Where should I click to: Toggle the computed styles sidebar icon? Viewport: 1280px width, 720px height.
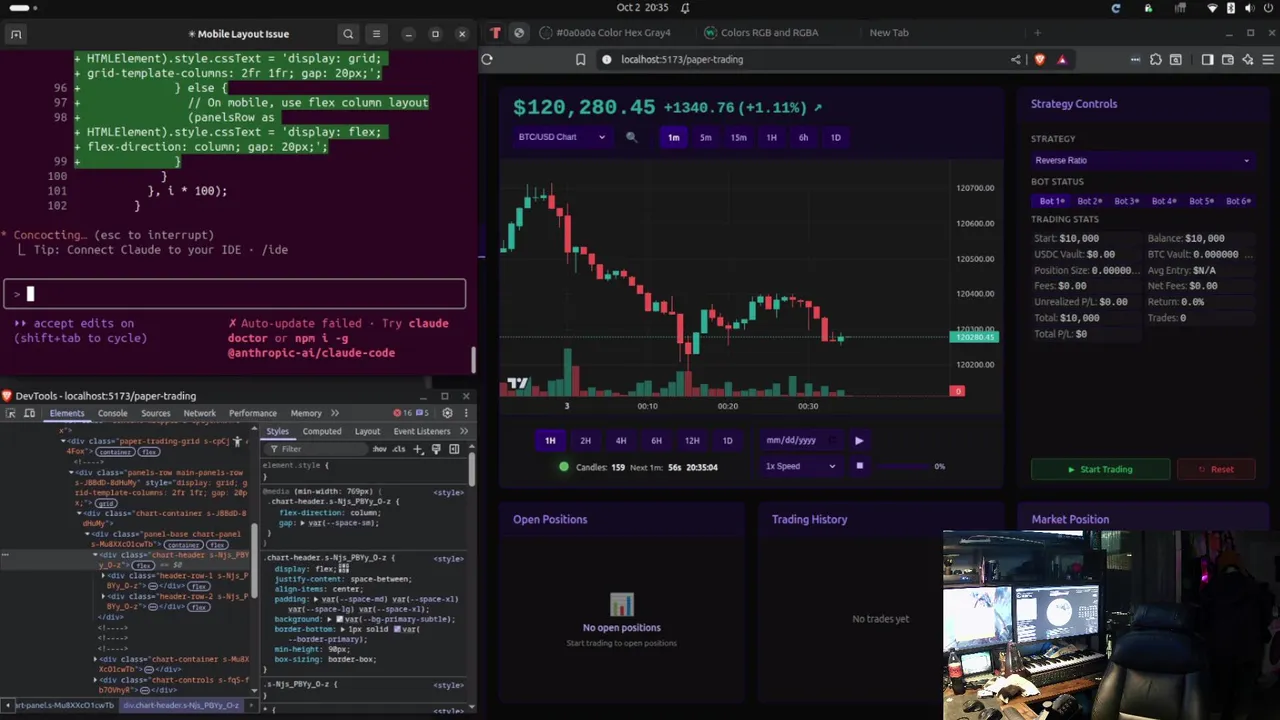point(454,449)
